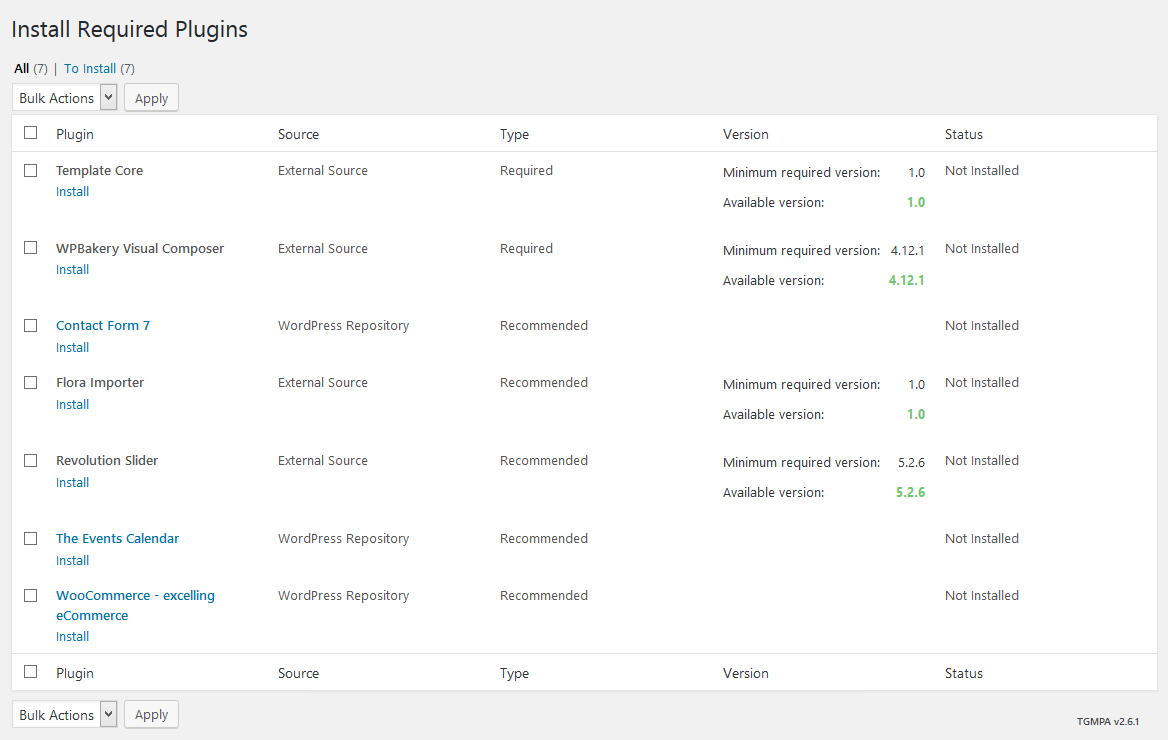
Task: Check the WooCommerce plugin checkbox
Action: [x=31, y=596]
